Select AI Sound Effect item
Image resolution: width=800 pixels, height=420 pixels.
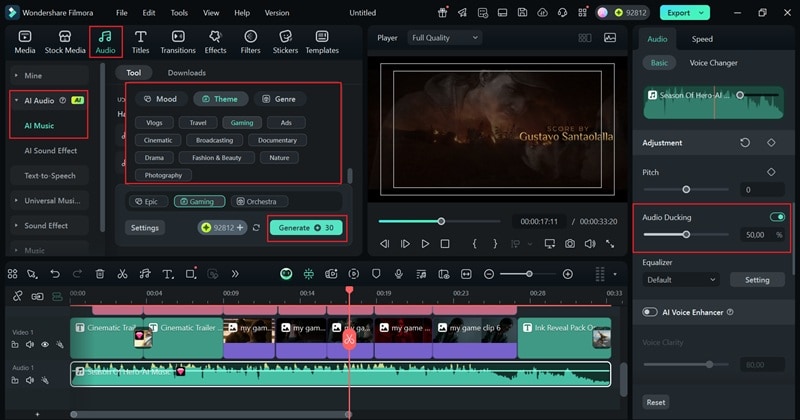[50, 151]
